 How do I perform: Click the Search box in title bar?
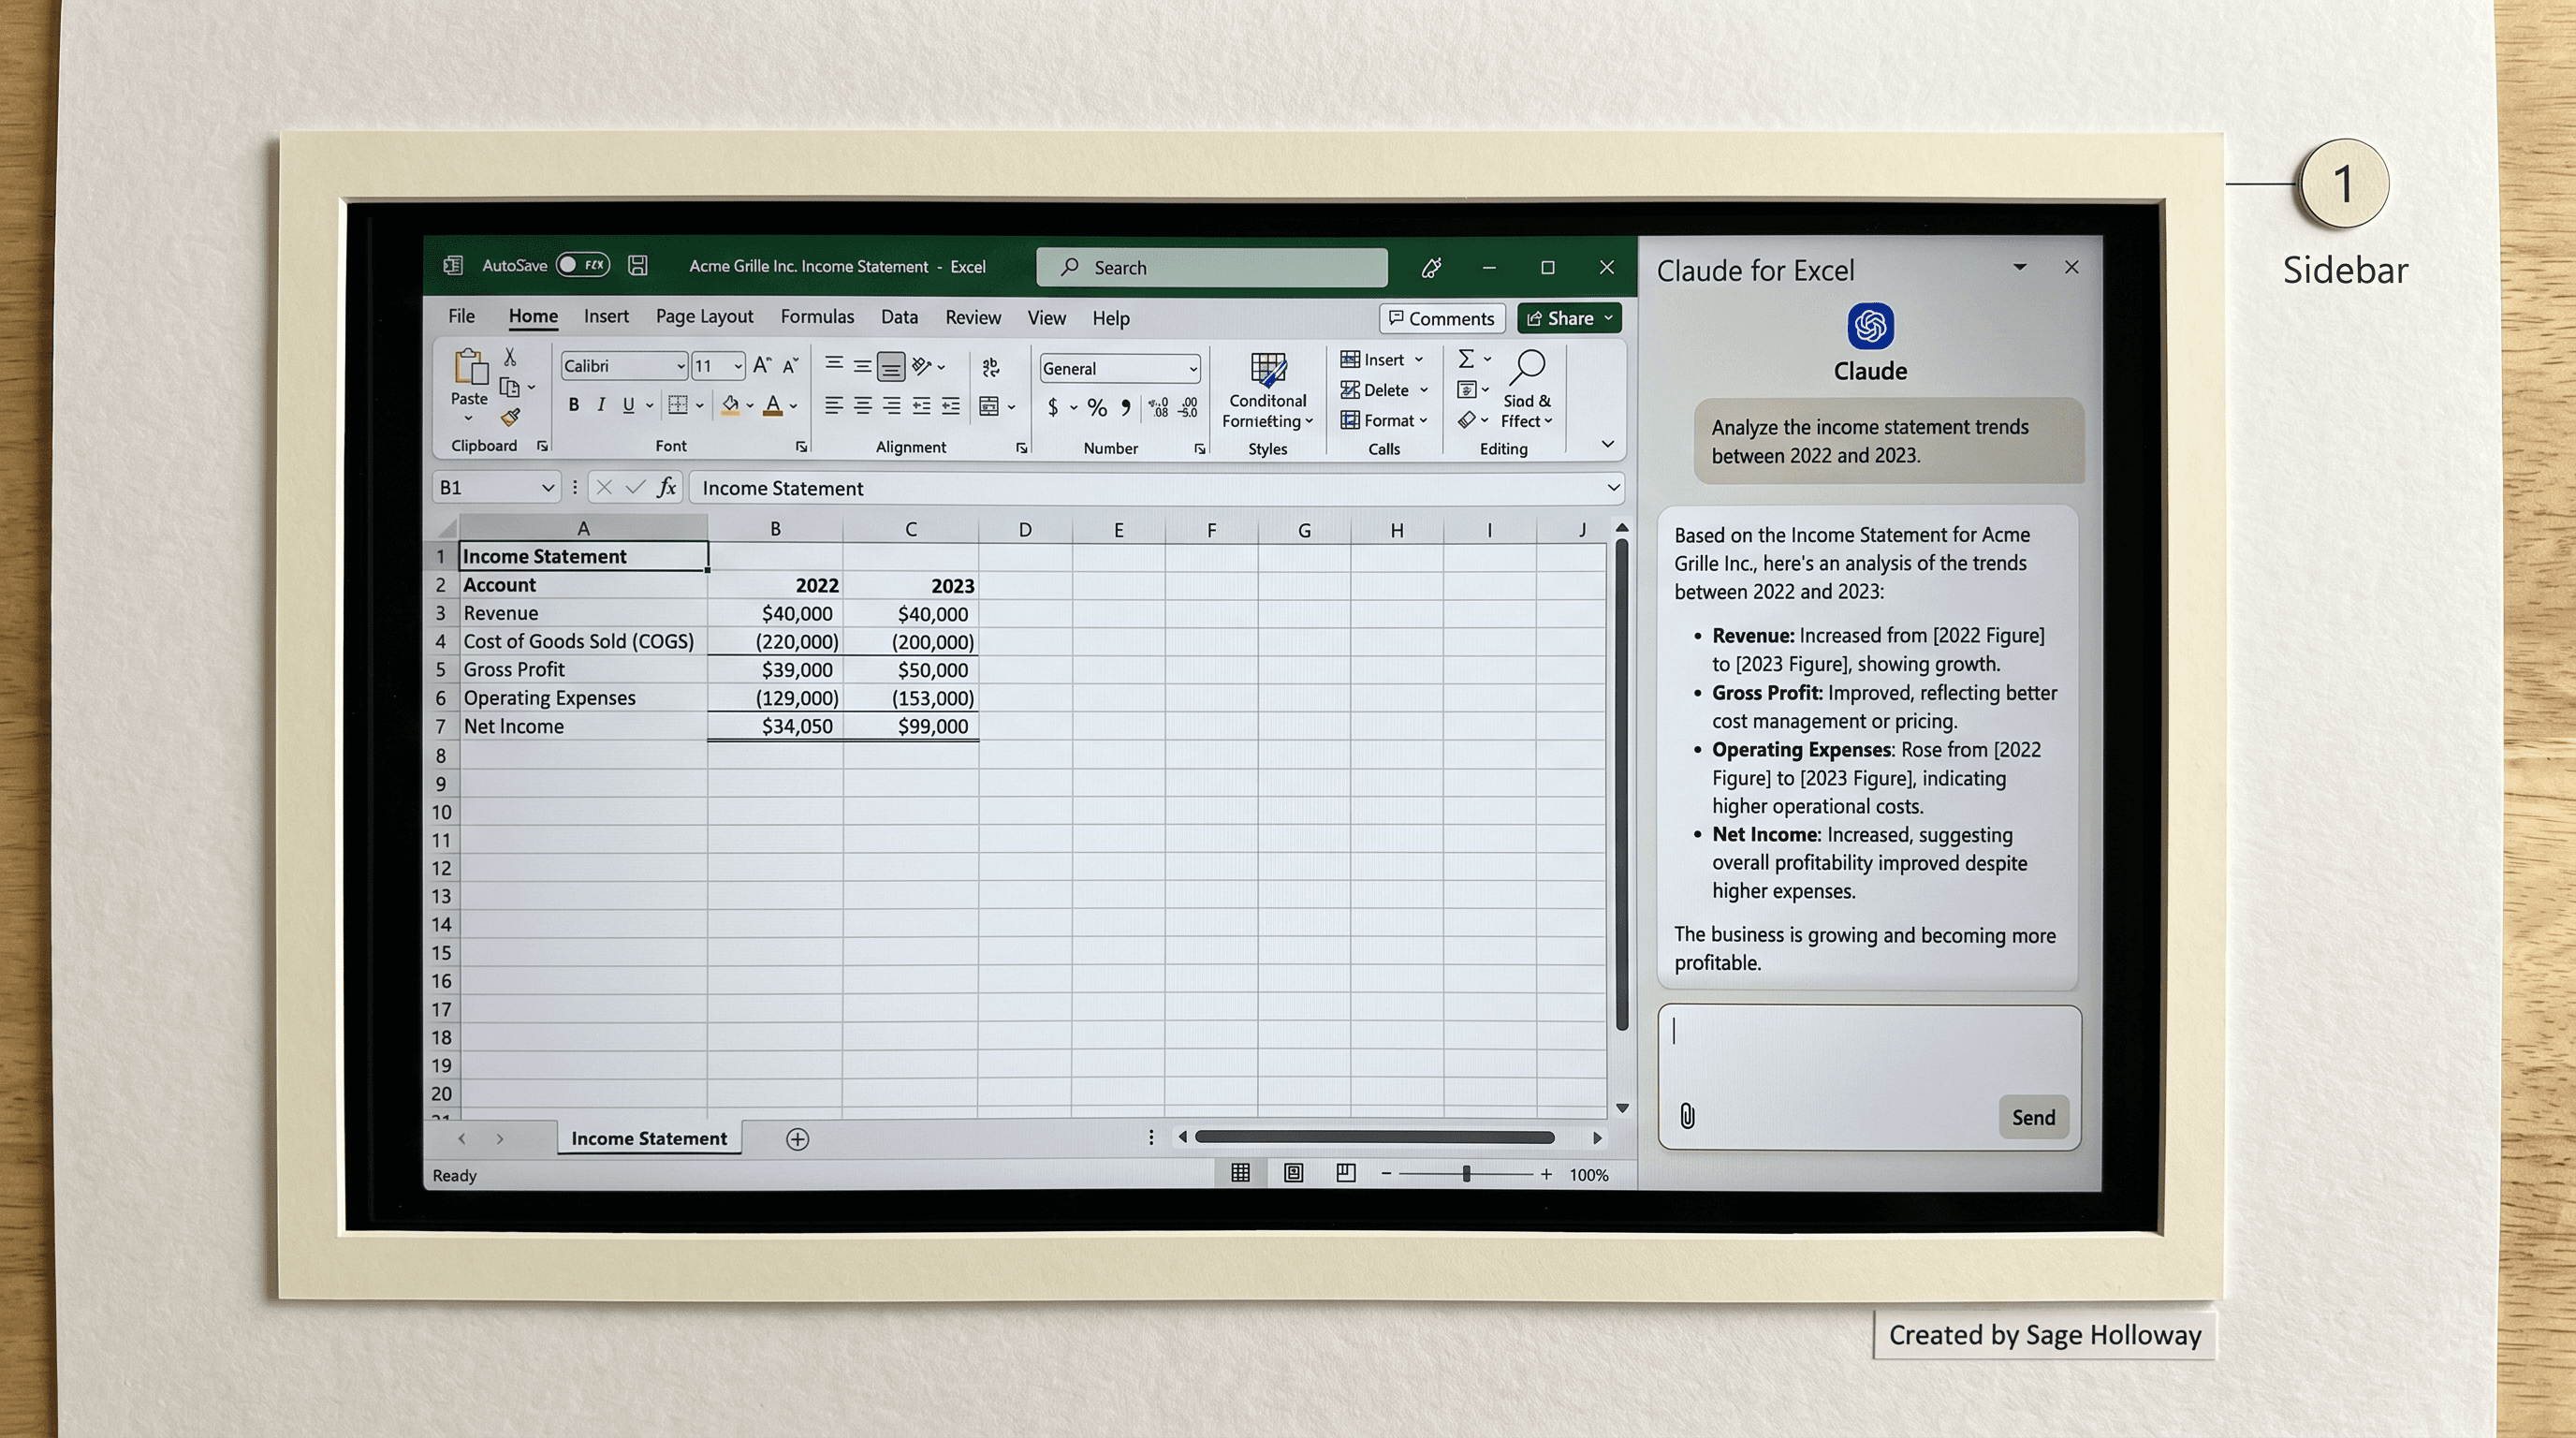[x=1211, y=267]
